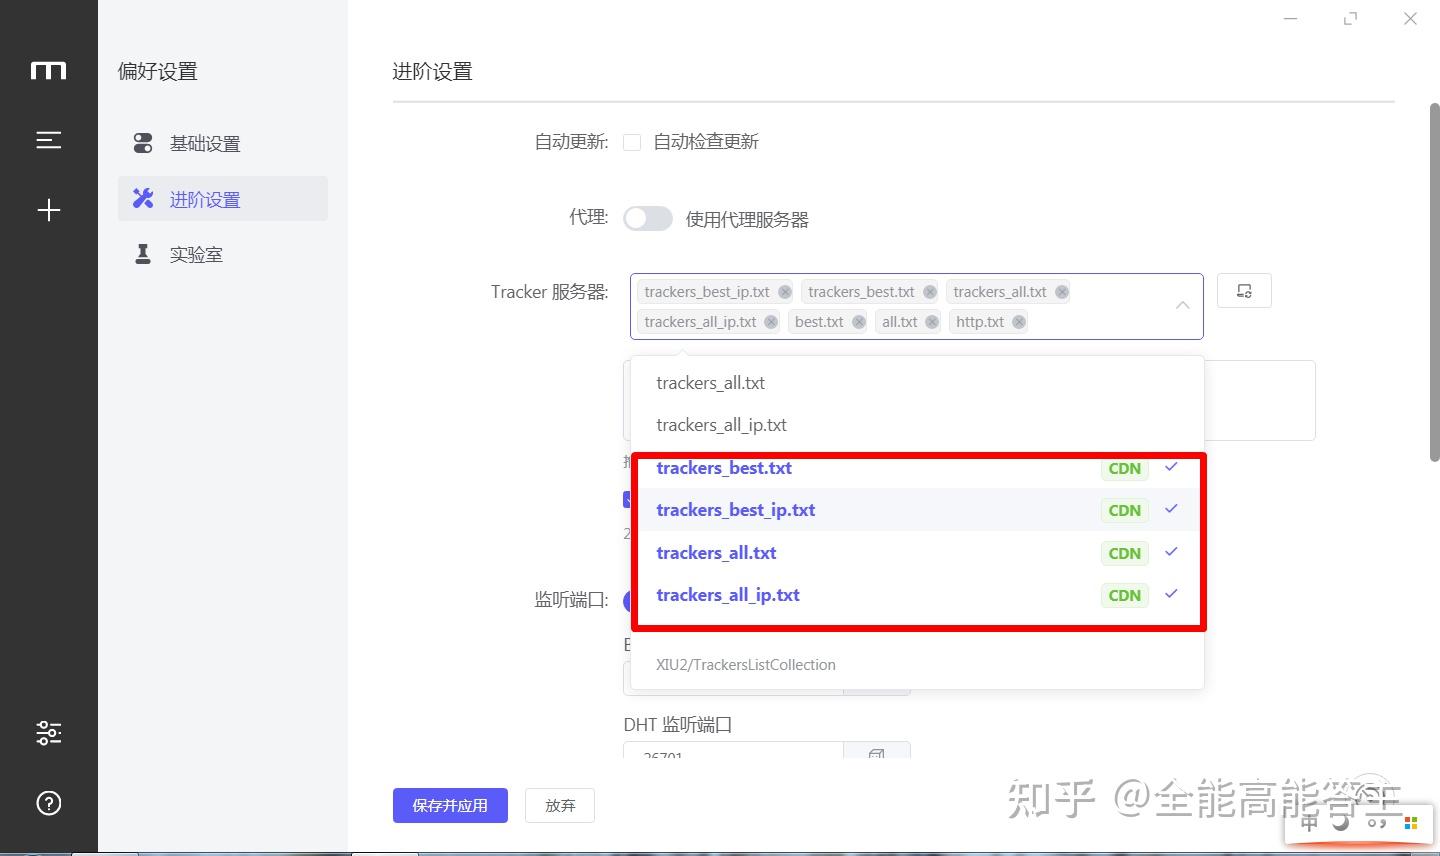Select trackers_best_ip.txt from the dropdown list

736,510
